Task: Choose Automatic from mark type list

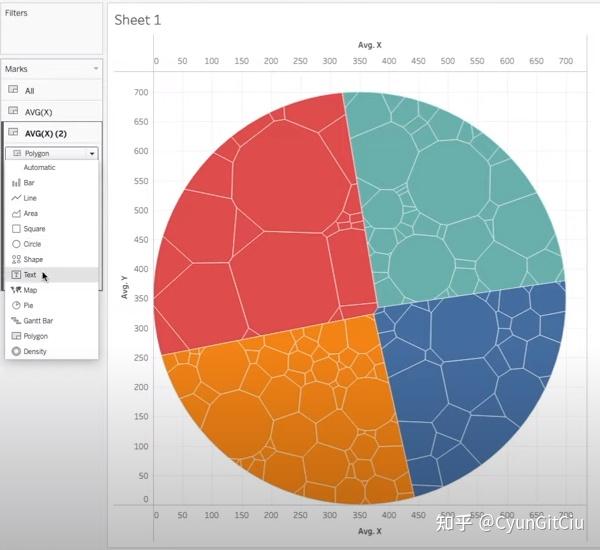Action: (39, 167)
